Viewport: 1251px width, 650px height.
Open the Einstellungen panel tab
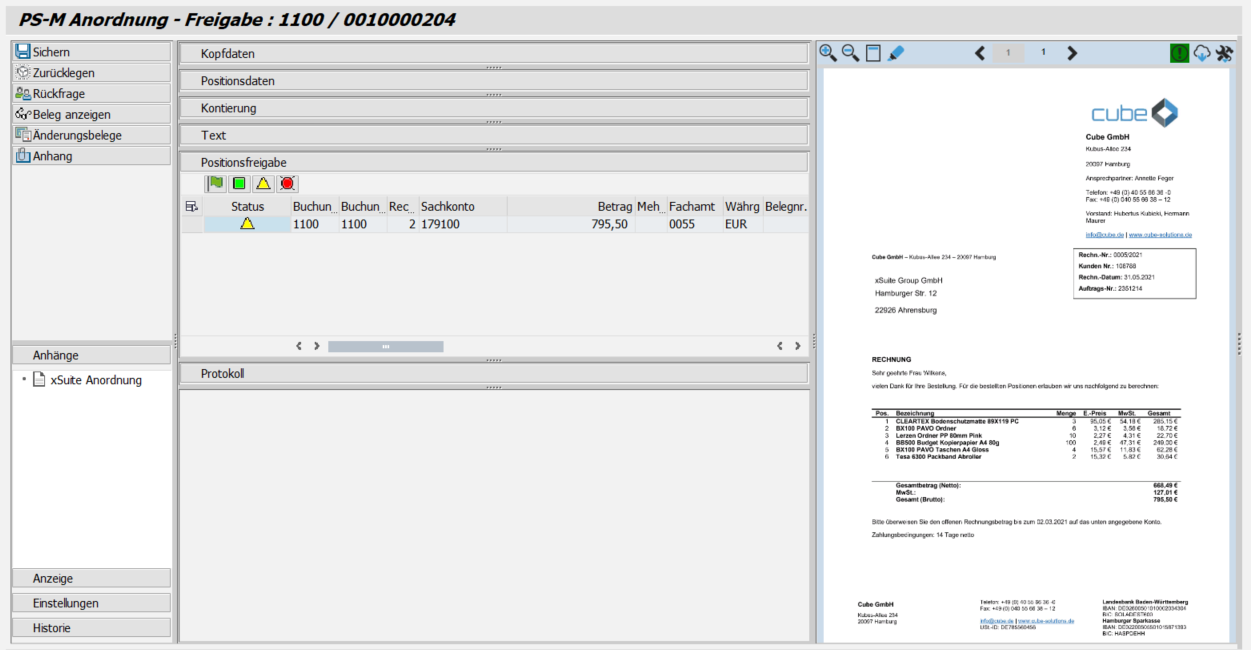[91, 603]
